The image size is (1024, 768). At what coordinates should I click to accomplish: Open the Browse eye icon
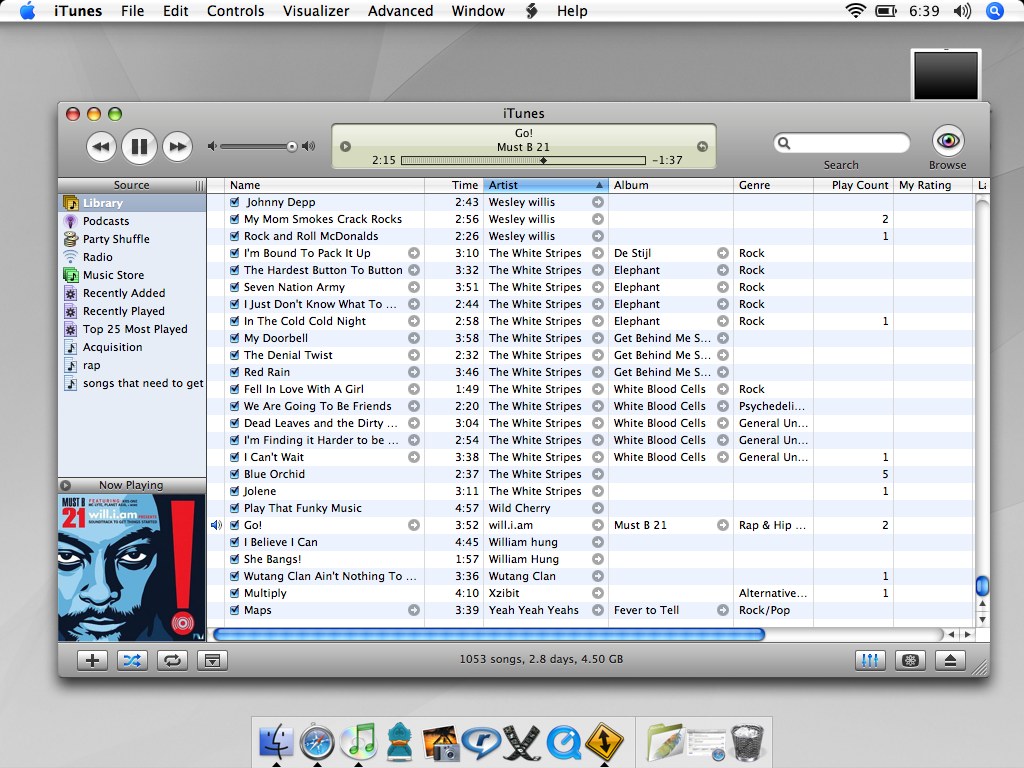[948, 140]
